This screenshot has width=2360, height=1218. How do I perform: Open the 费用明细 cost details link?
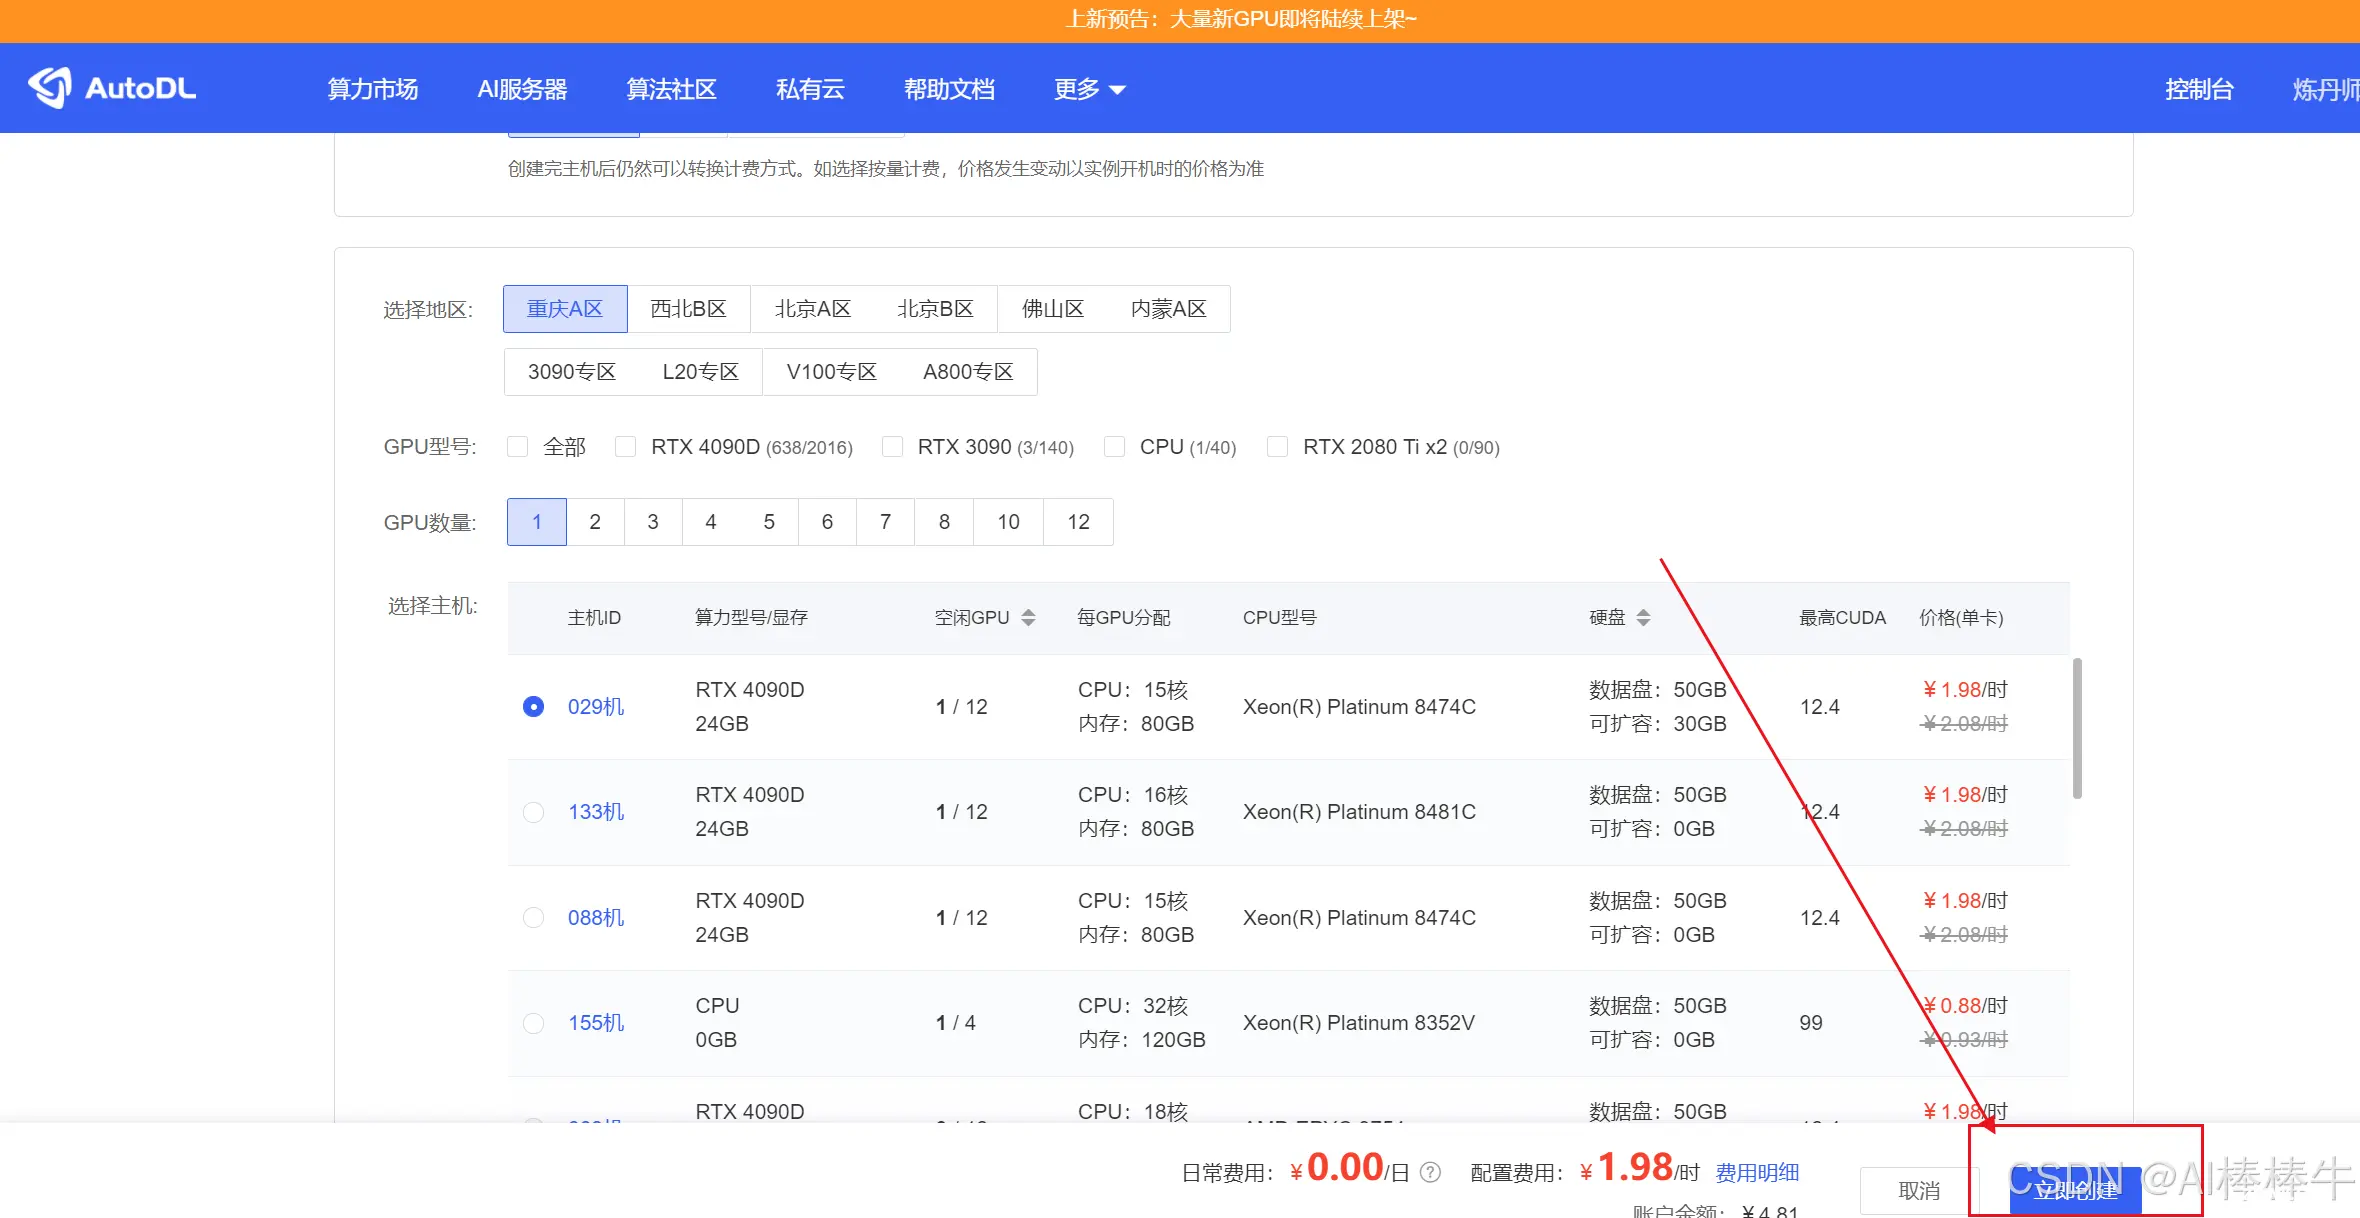(x=1757, y=1172)
